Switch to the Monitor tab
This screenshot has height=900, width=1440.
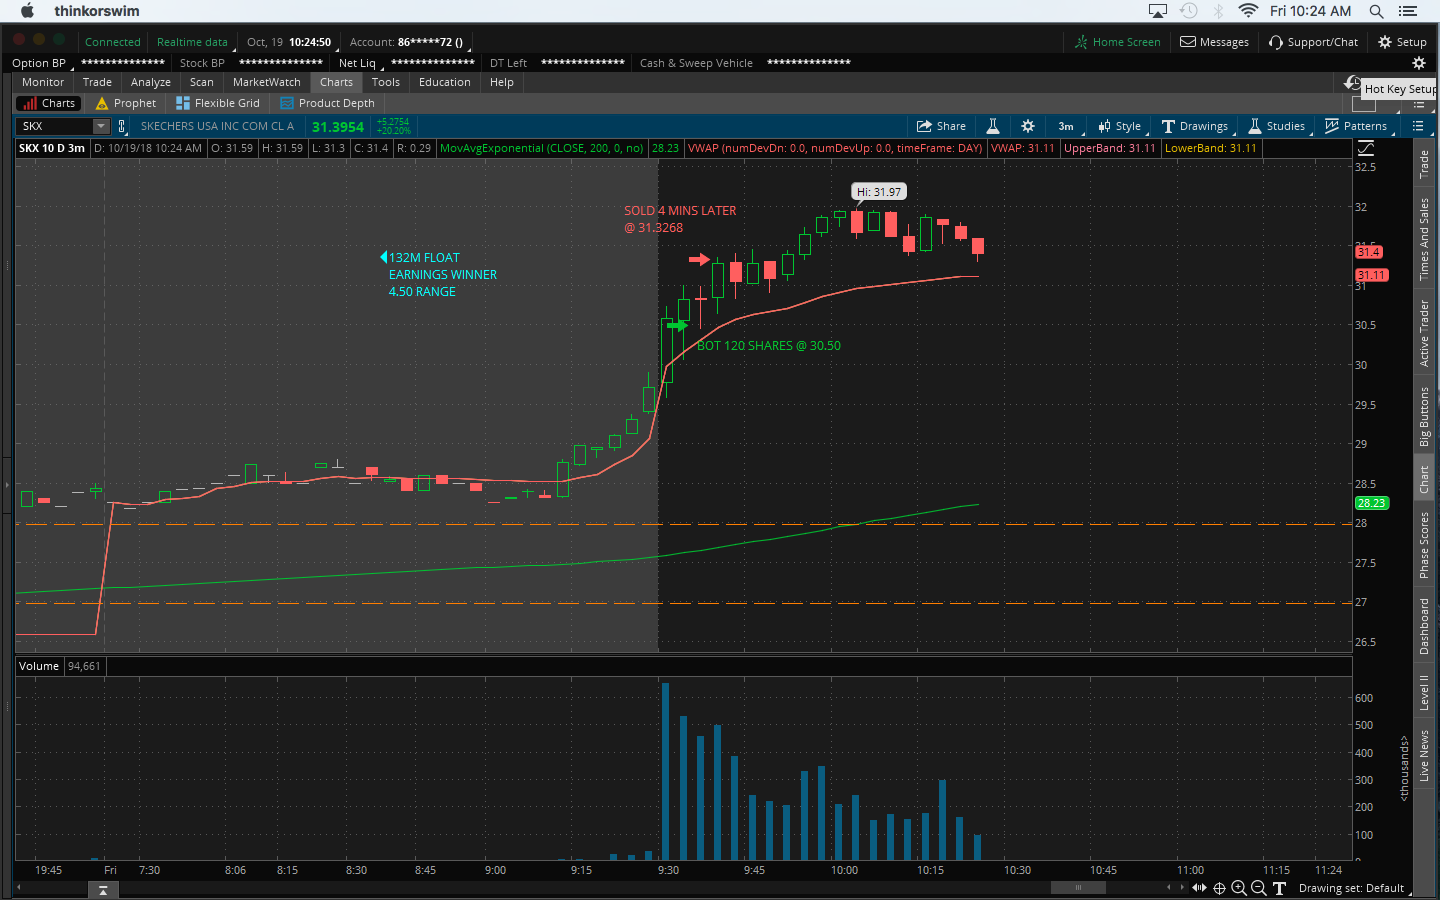click(43, 82)
